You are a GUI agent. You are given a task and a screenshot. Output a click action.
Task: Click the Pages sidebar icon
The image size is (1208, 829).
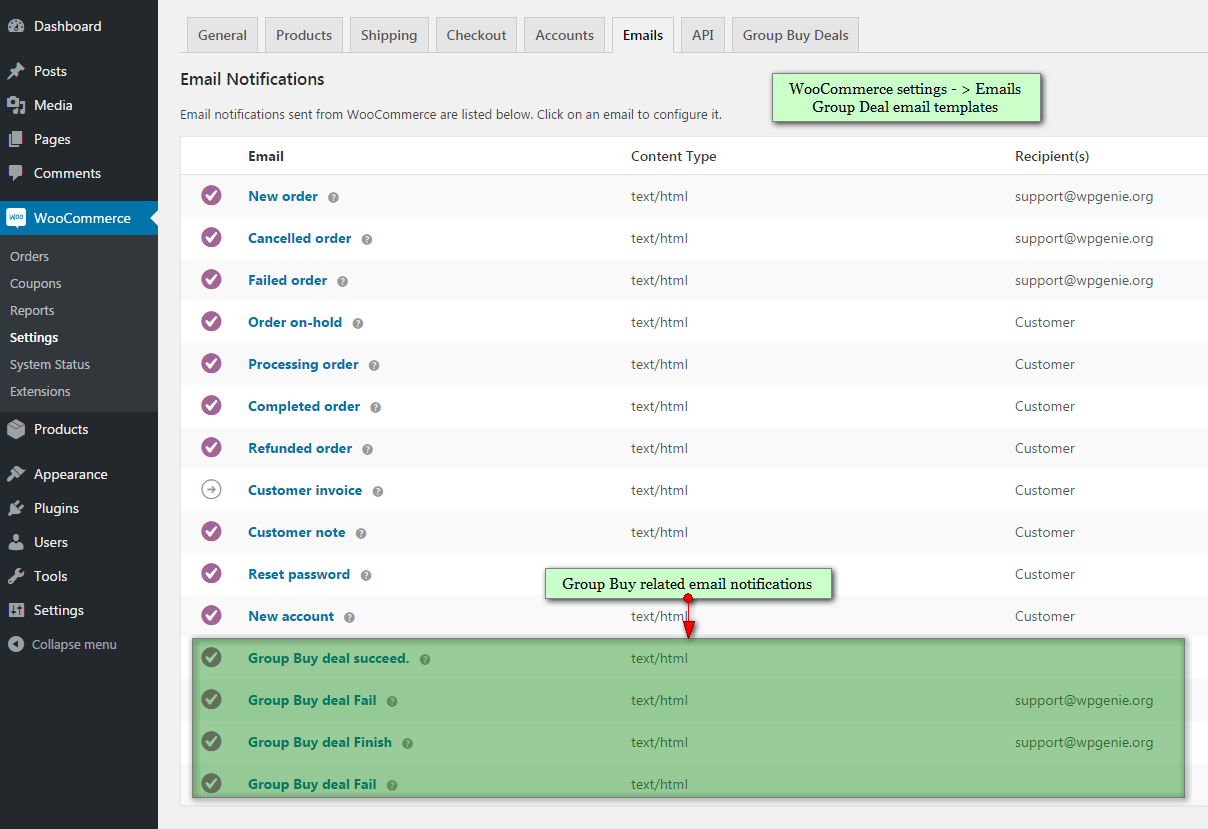coord(16,138)
